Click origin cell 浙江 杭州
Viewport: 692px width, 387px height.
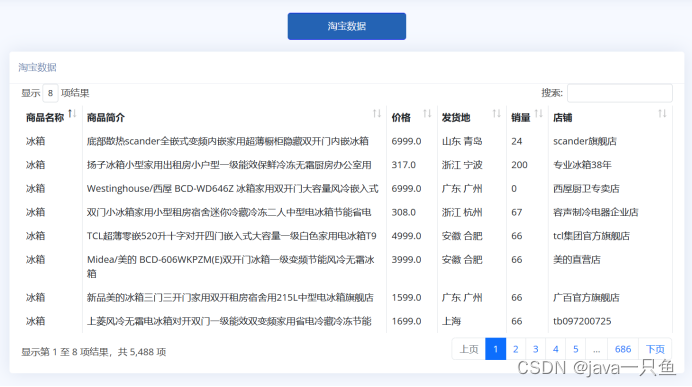tap(462, 212)
